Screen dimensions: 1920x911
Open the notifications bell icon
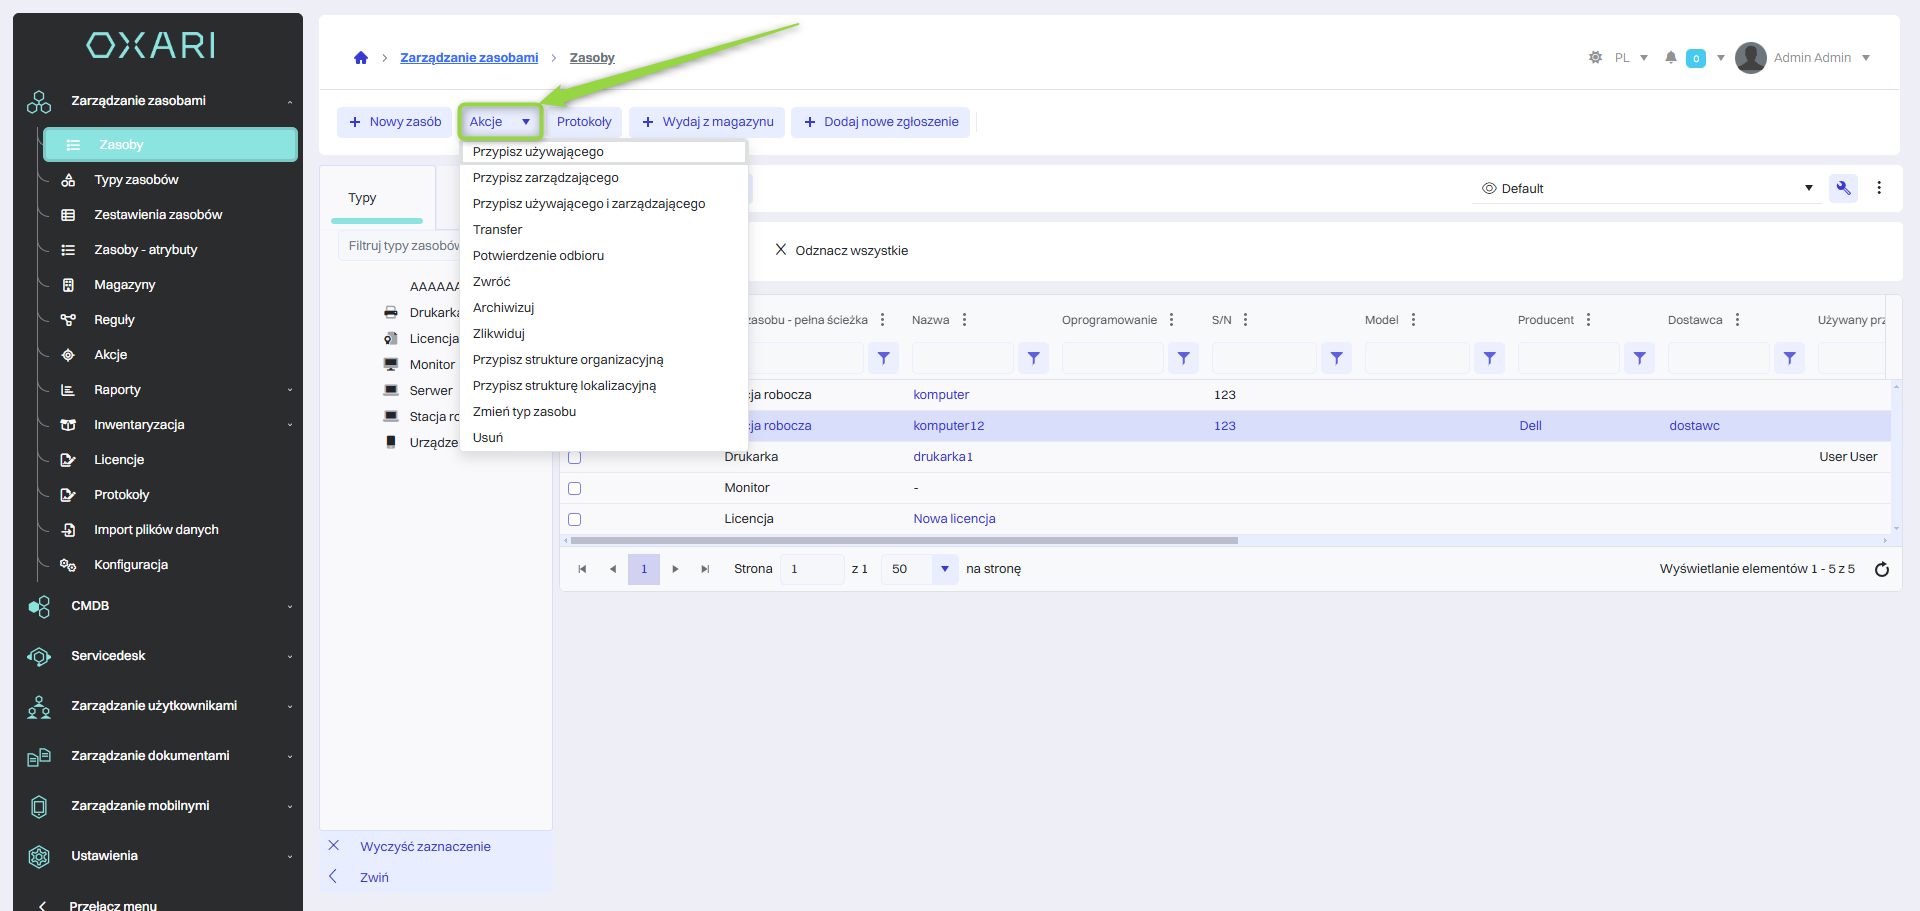pos(1670,58)
